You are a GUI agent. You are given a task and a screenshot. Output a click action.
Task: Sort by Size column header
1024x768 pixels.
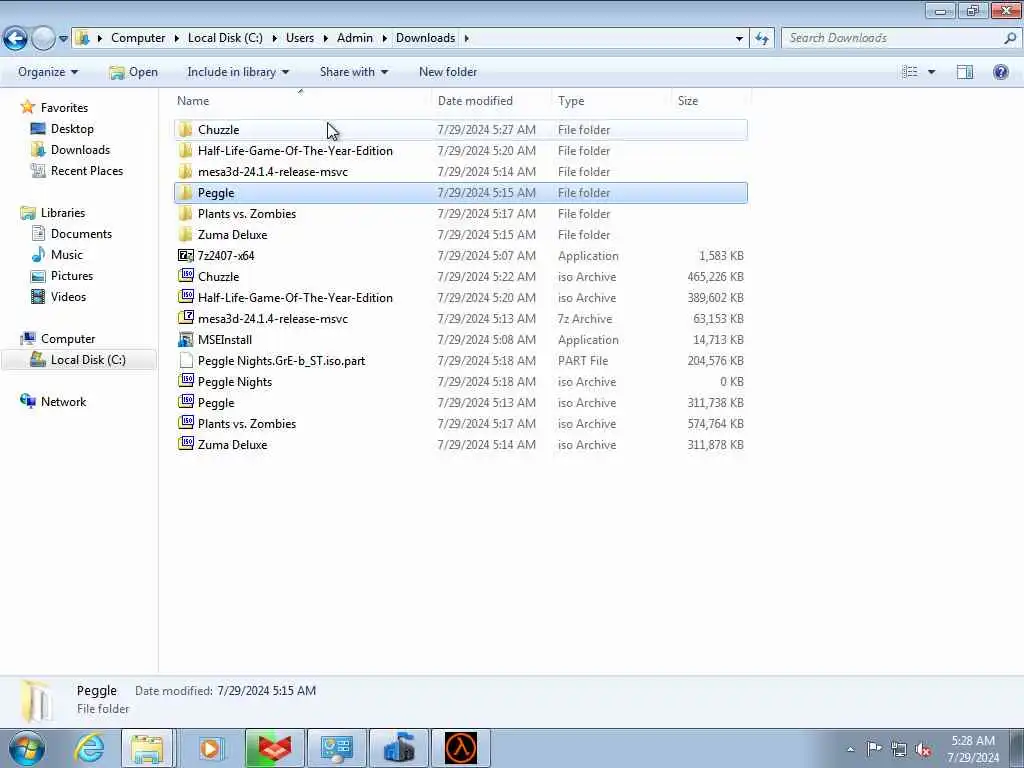(711, 101)
